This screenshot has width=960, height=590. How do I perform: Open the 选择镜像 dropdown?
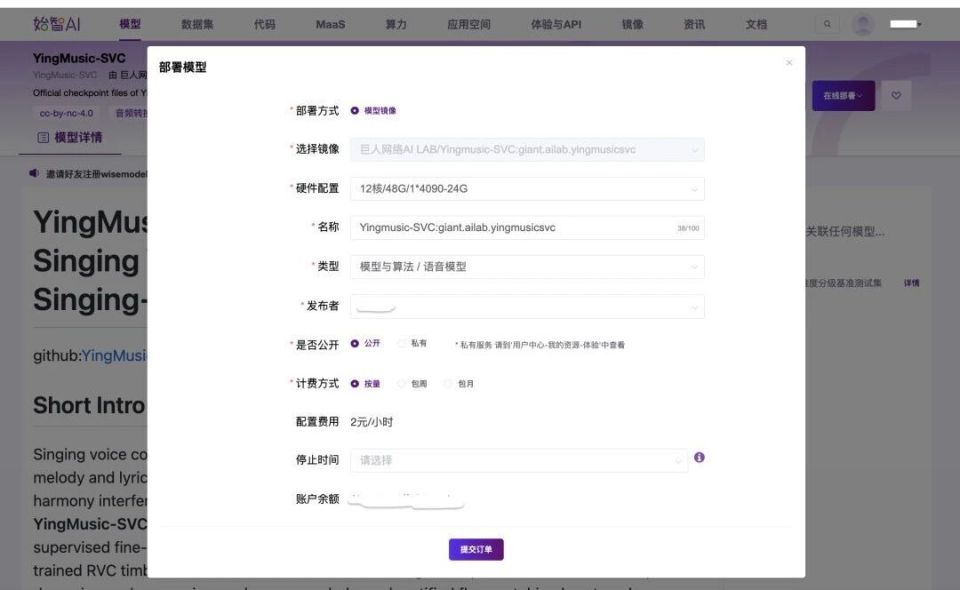click(x=527, y=149)
